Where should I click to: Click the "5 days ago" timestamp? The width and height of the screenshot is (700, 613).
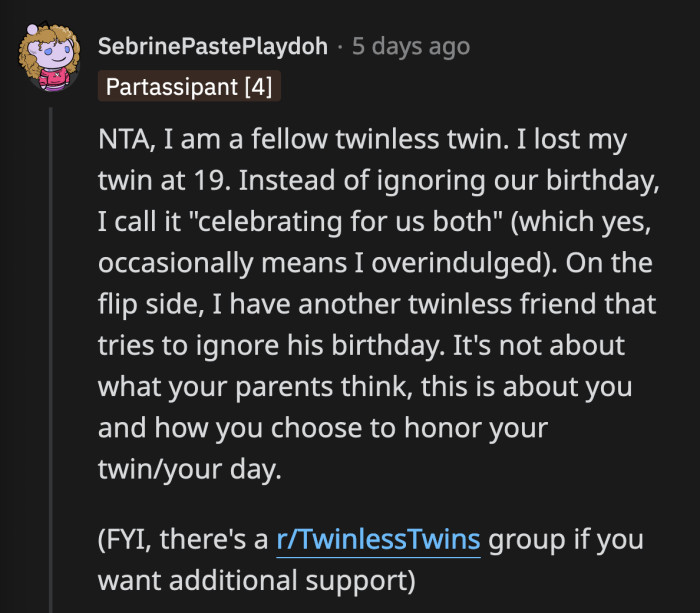pos(410,47)
